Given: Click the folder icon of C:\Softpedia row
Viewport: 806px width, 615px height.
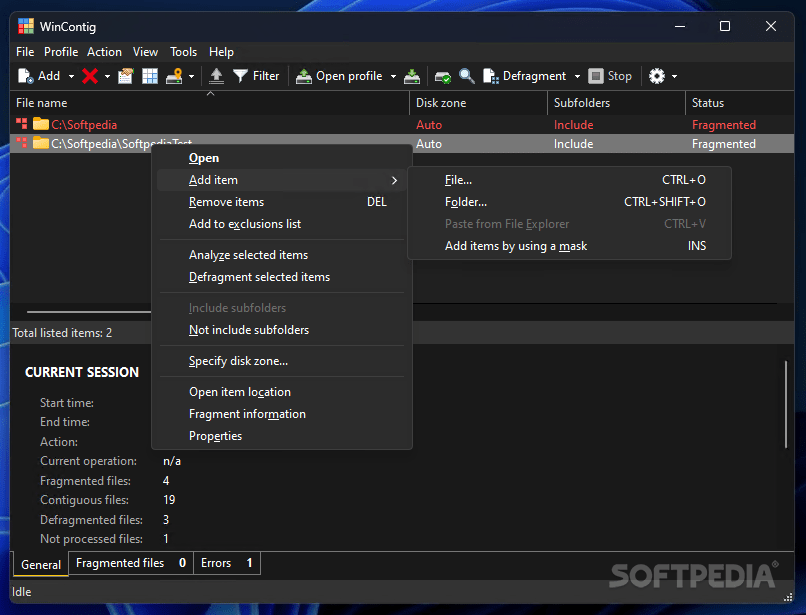Looking at the screenshot, I should (x=41, y=124).
